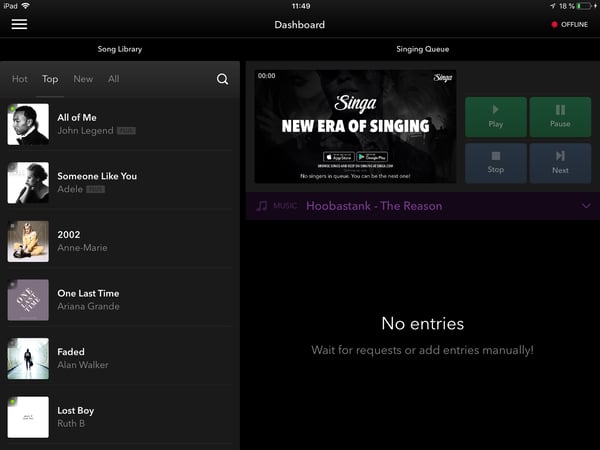Viewport: 600px width, 450px height.
Task: Skip with the Next button
Action: tap(560, 163)
